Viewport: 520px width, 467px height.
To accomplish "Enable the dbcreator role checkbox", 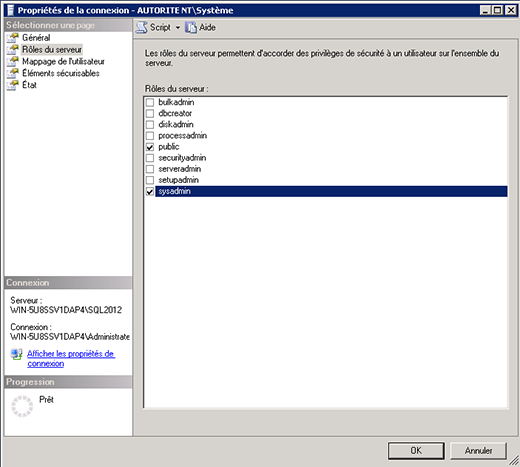I will click(150, 113).
